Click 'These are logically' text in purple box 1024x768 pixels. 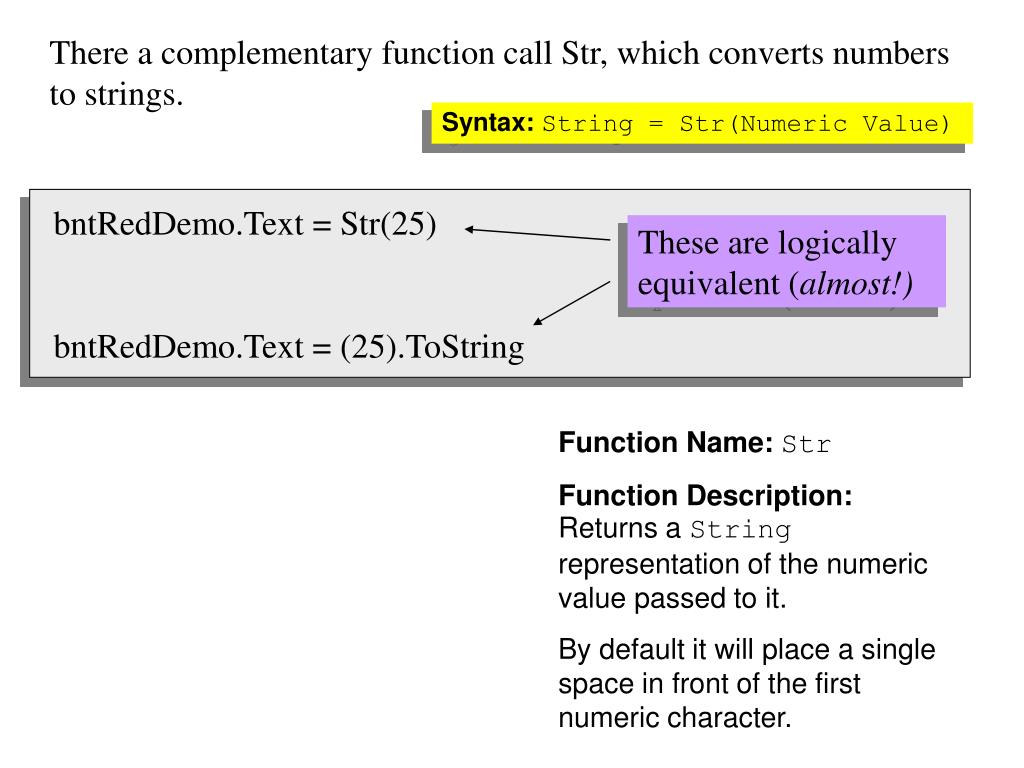767,243
